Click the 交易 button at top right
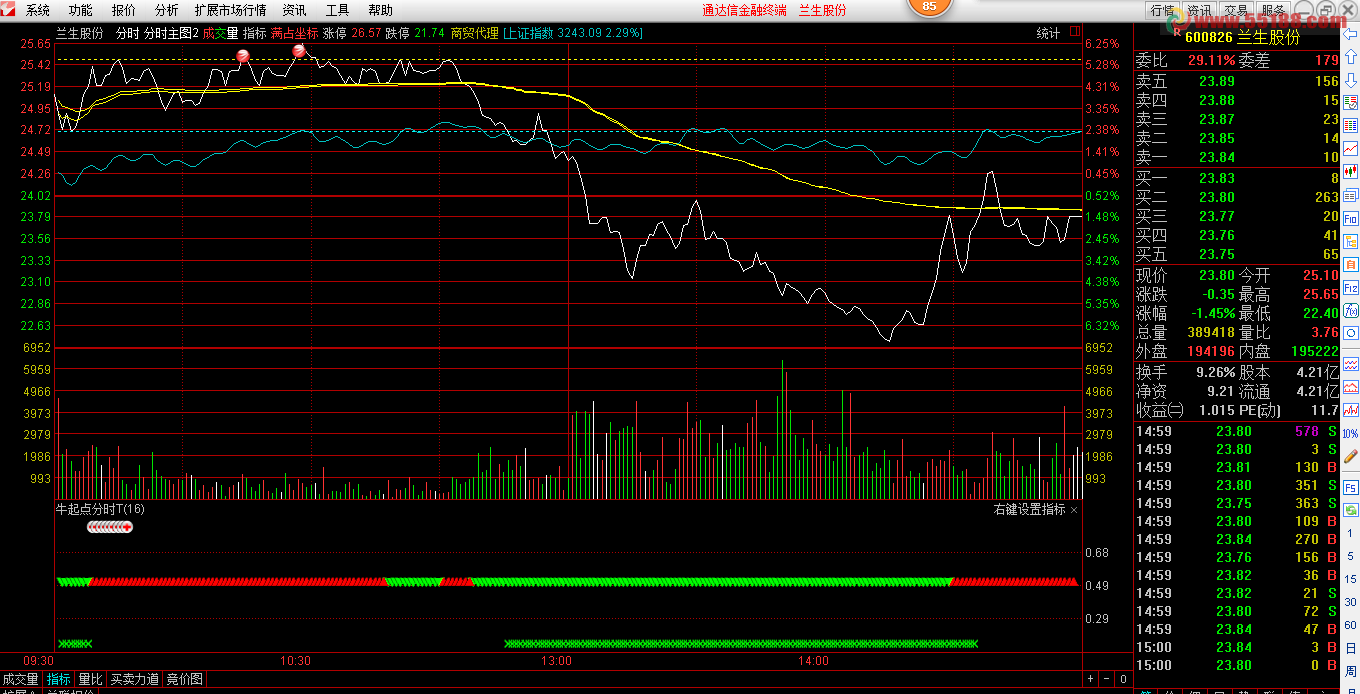Screen dimensions: 1360x694 click(x=1235, y=10)
